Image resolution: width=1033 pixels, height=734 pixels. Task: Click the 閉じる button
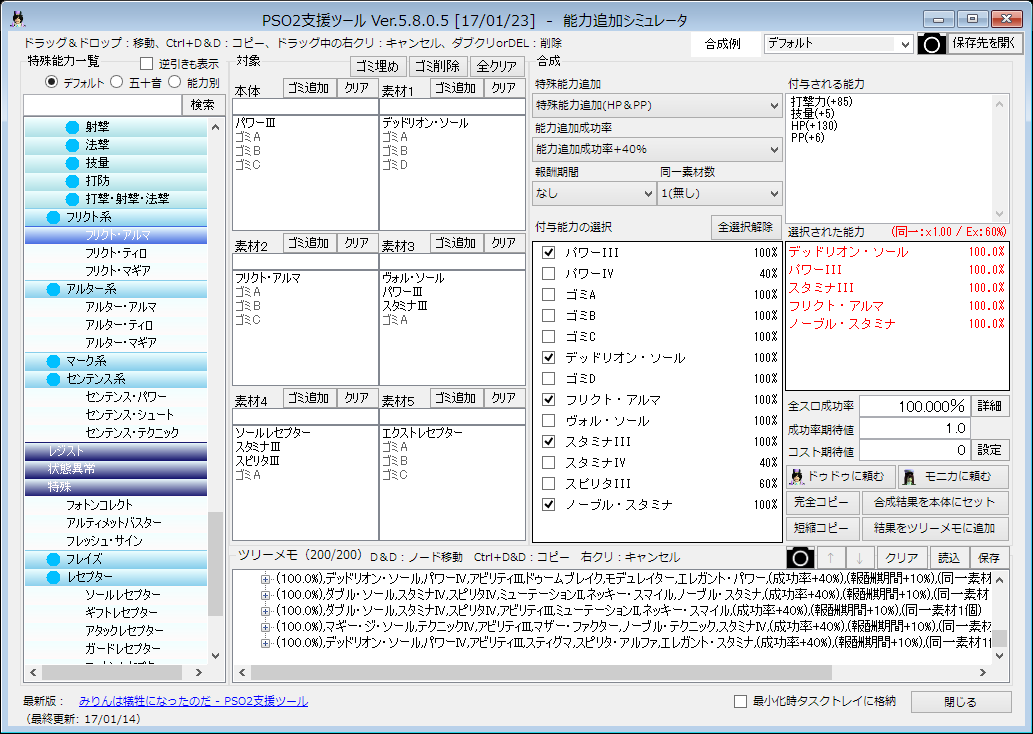[x=961, y=702]
